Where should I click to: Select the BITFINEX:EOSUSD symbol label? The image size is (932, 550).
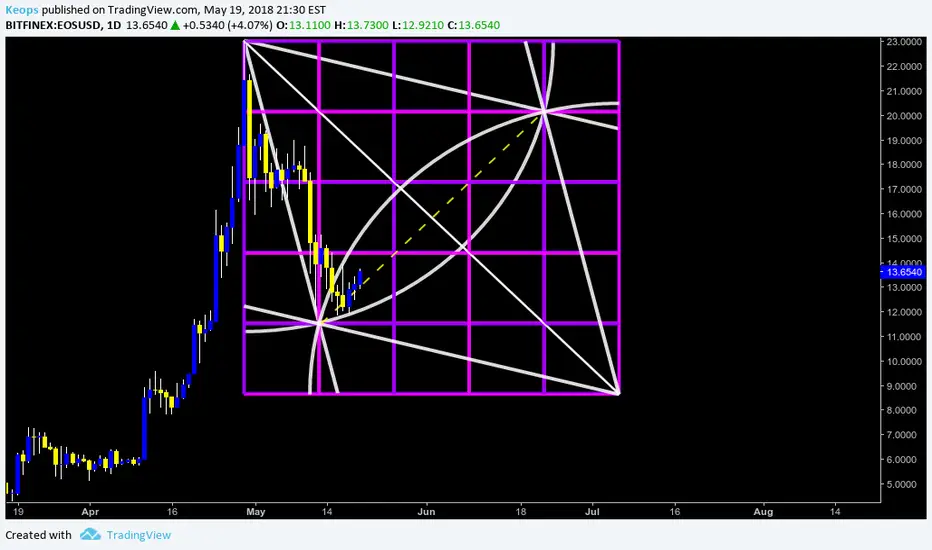[x=52, y=25]
